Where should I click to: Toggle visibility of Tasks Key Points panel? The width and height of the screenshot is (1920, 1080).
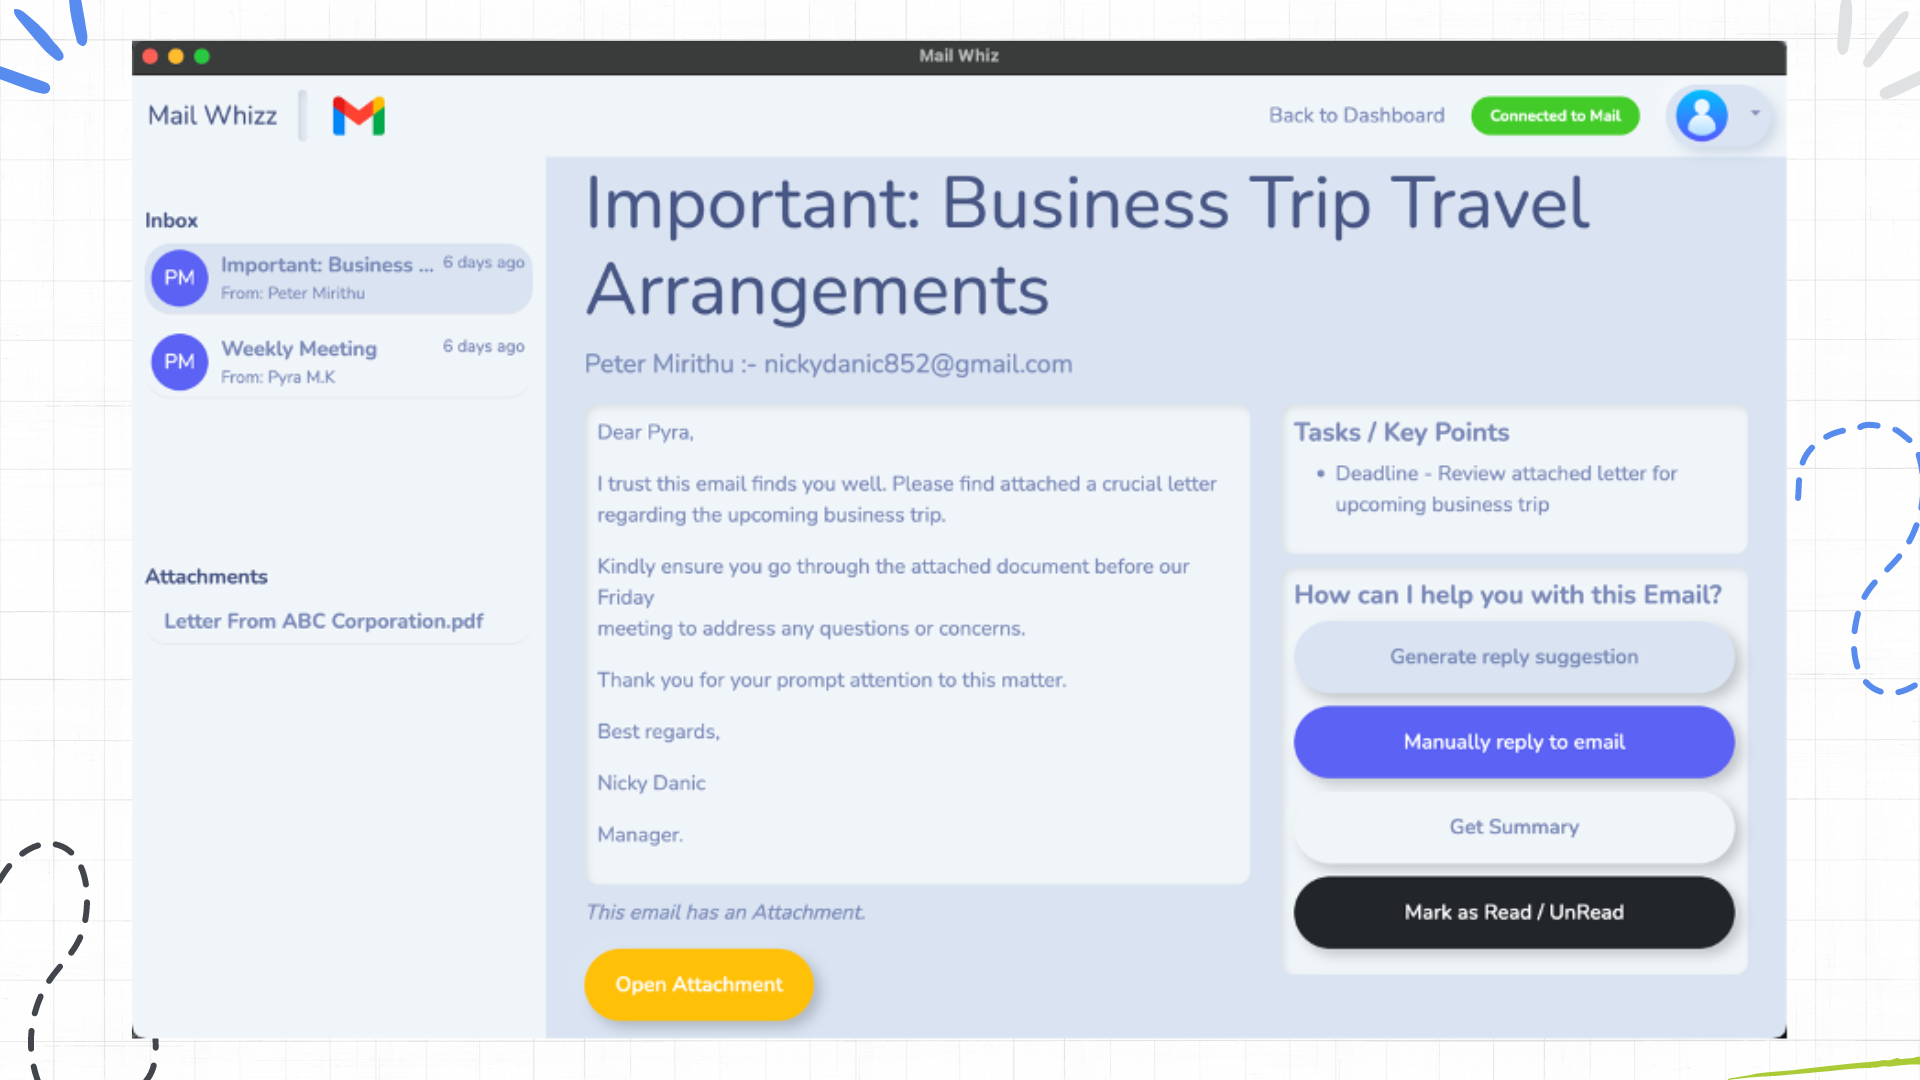(1402, 431)
